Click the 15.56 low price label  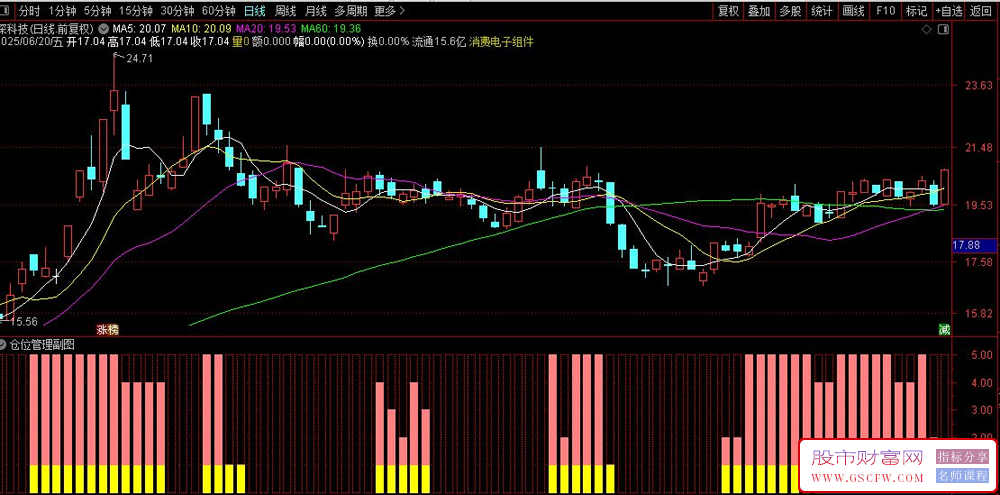[24, 321]
